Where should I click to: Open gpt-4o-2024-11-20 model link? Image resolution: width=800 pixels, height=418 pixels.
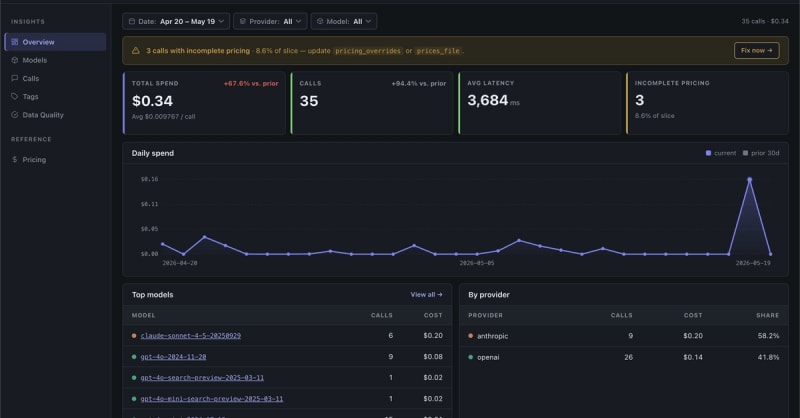point(173,357)
